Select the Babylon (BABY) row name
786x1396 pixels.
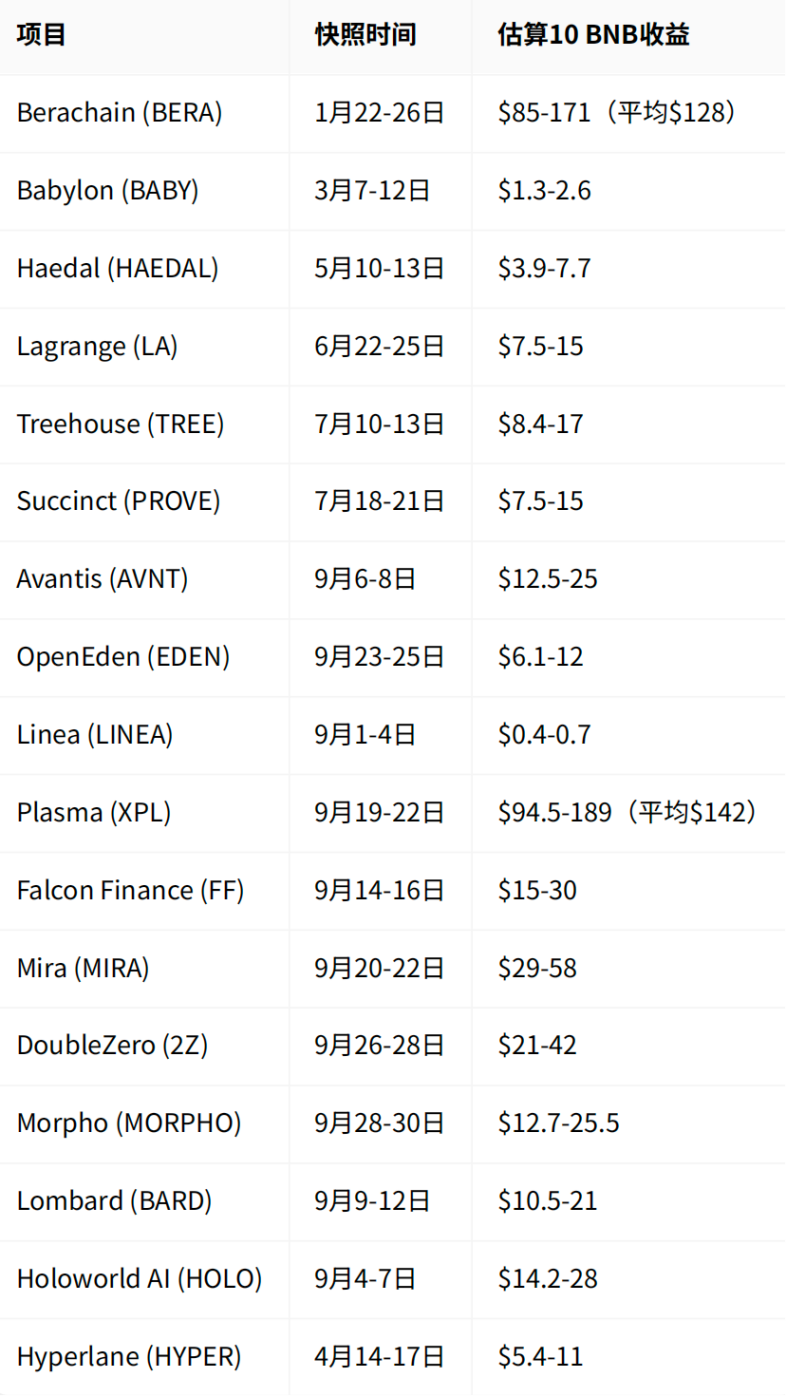(108, 190)
